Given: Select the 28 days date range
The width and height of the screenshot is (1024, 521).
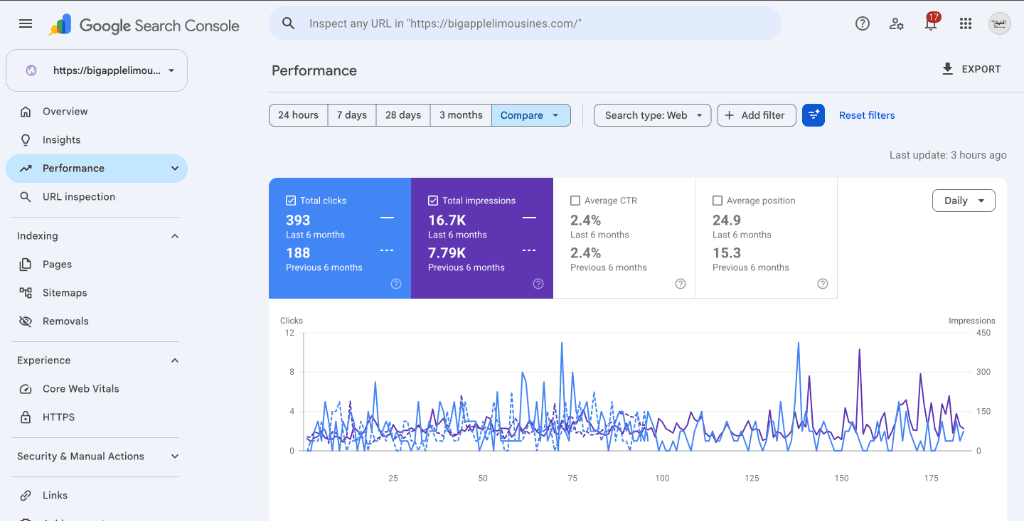Looking at the screenshot, I should tap(403, 116).
